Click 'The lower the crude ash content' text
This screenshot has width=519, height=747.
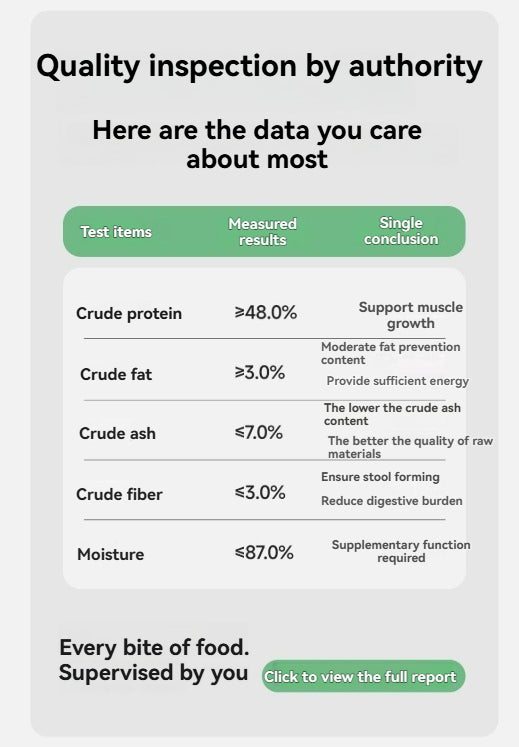(392, 414)
